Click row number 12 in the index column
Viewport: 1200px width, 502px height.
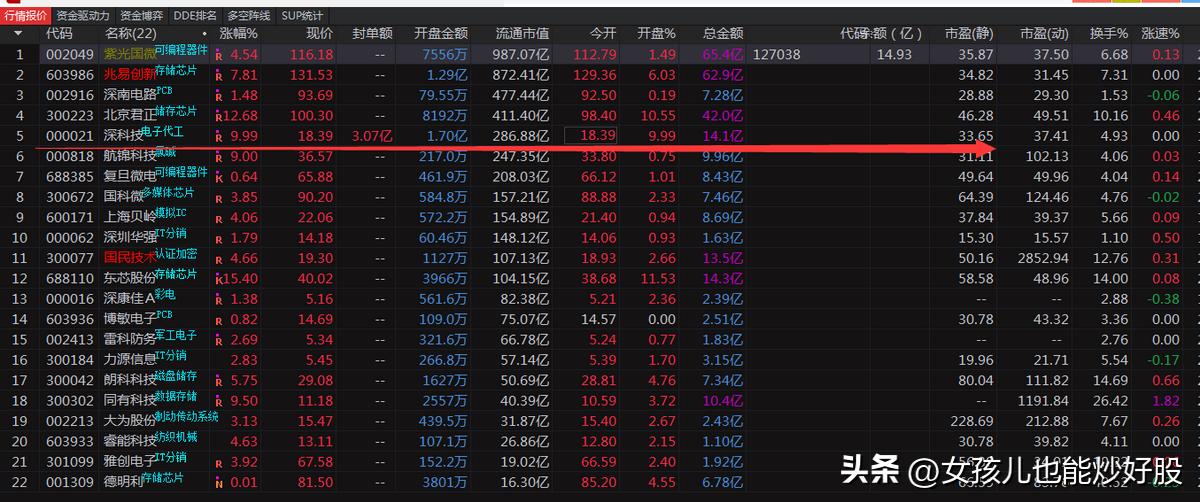(x=19, y=278)
